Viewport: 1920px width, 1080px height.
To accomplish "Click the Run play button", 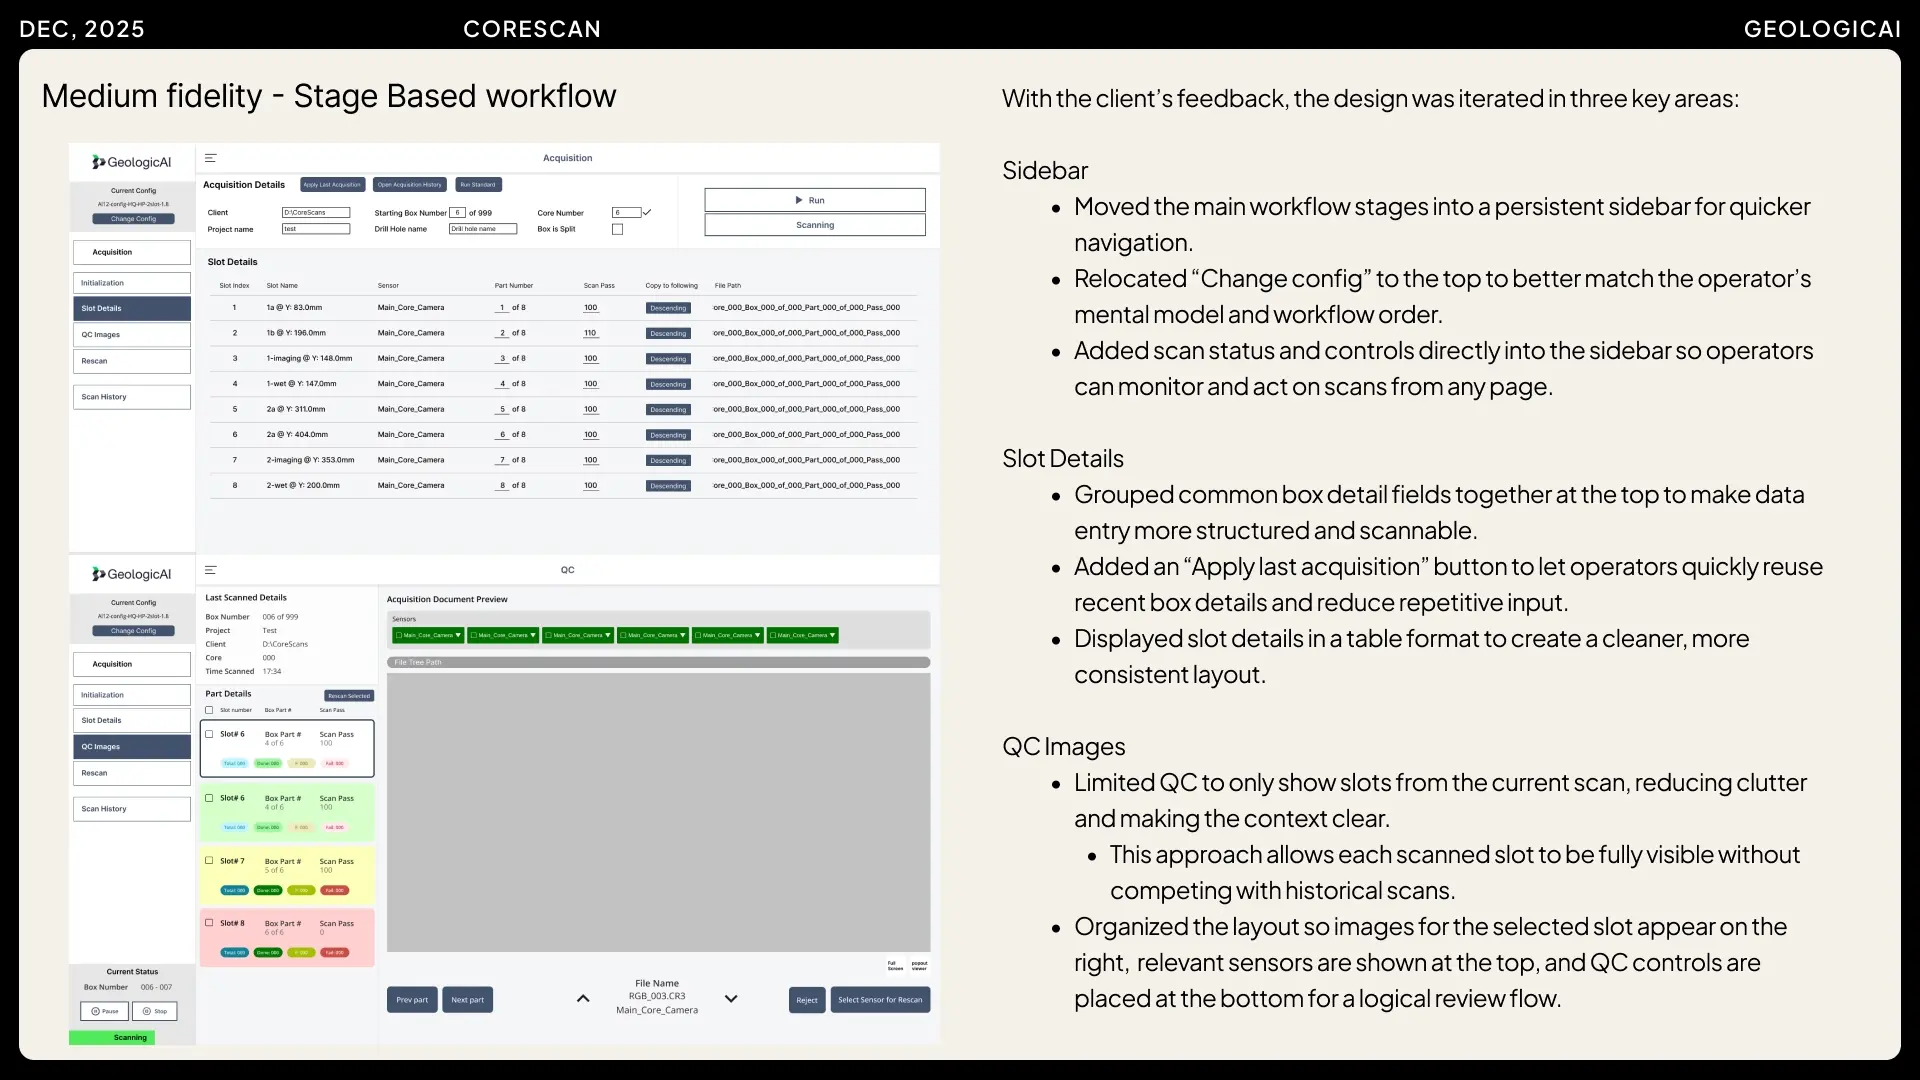I will (x=814, y=200).
